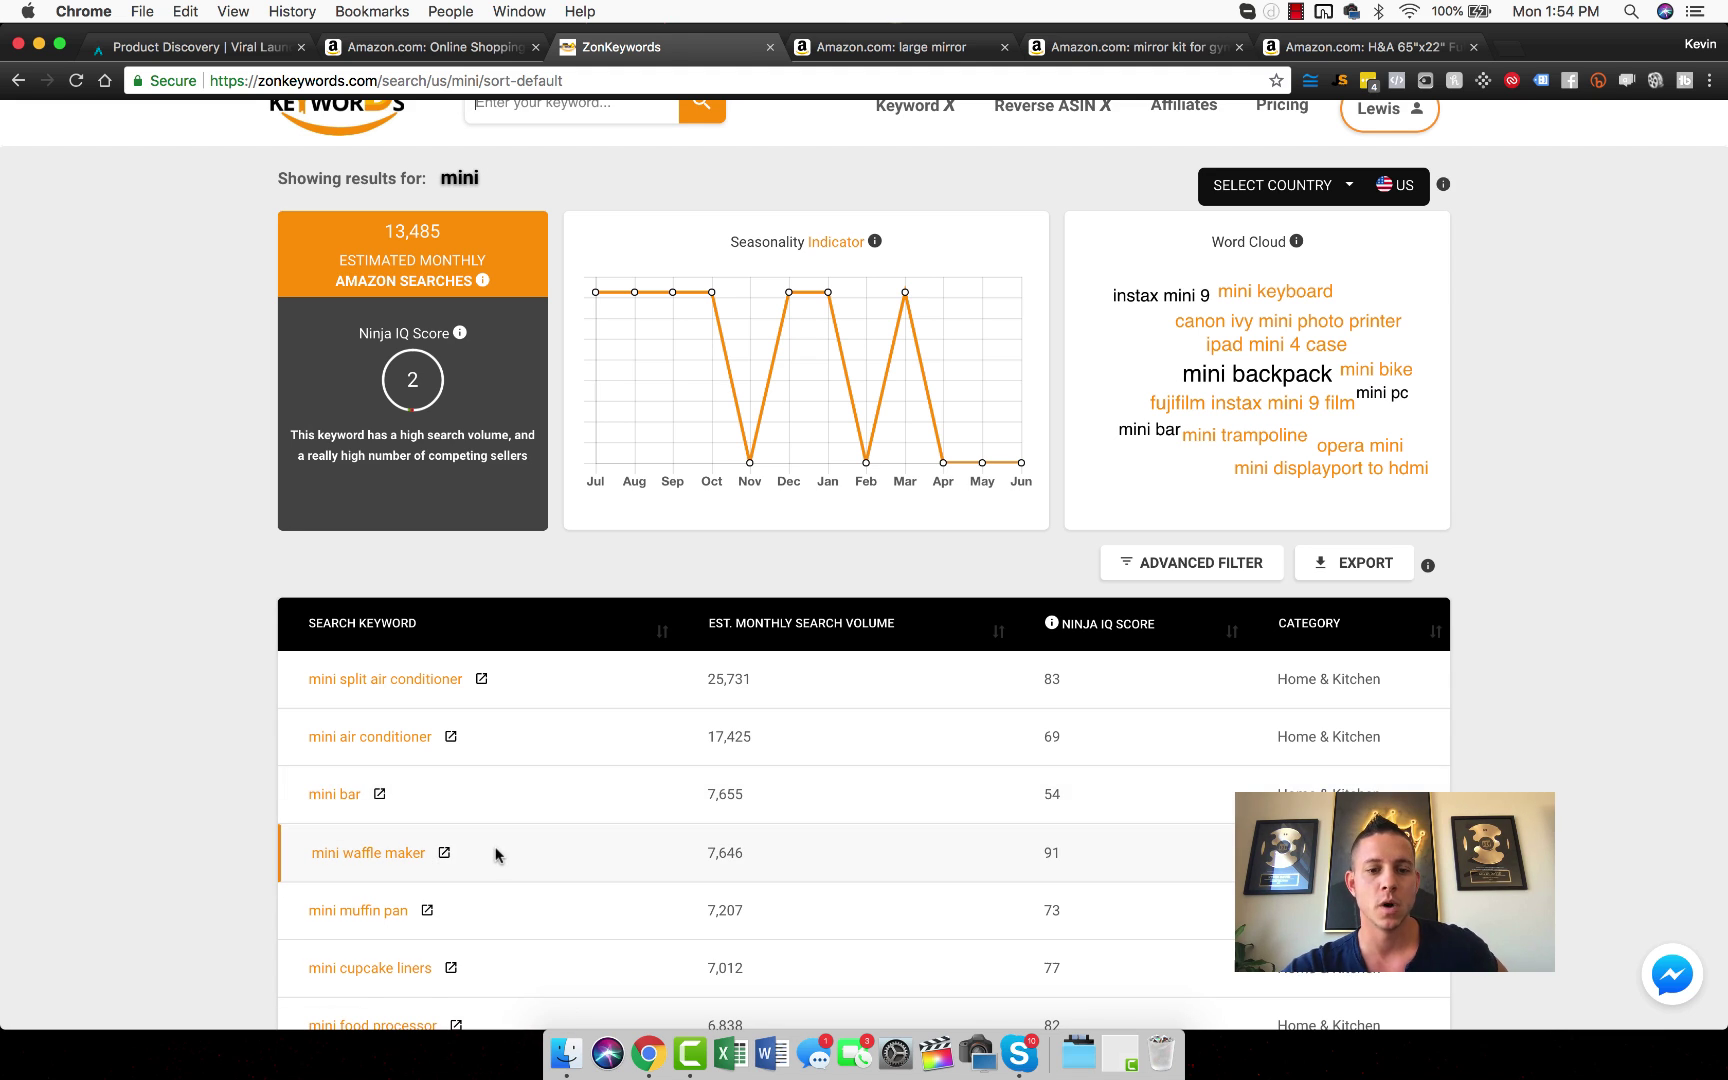Screen dimensions: 1728x1080
Task: Click the November data point on seasonality chart
Action: (750, 462)
